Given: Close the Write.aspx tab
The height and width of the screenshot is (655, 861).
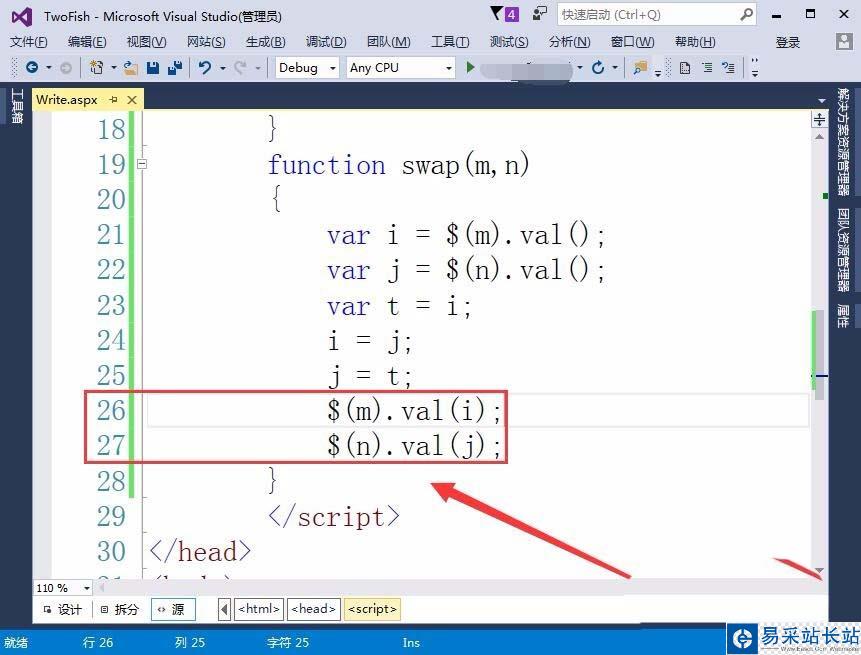Looking at the screenshot, I should click(x=132, y=99).
